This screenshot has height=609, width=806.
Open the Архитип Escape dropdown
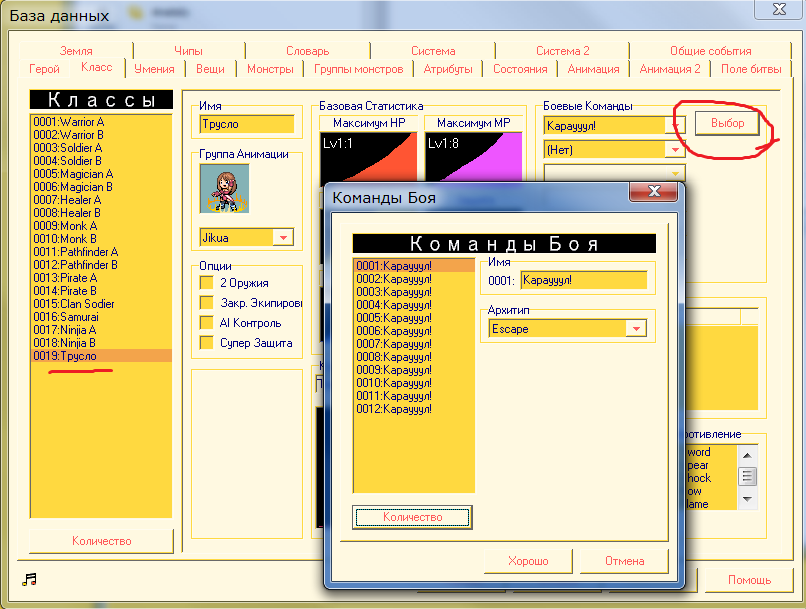(x=635, y=328)
